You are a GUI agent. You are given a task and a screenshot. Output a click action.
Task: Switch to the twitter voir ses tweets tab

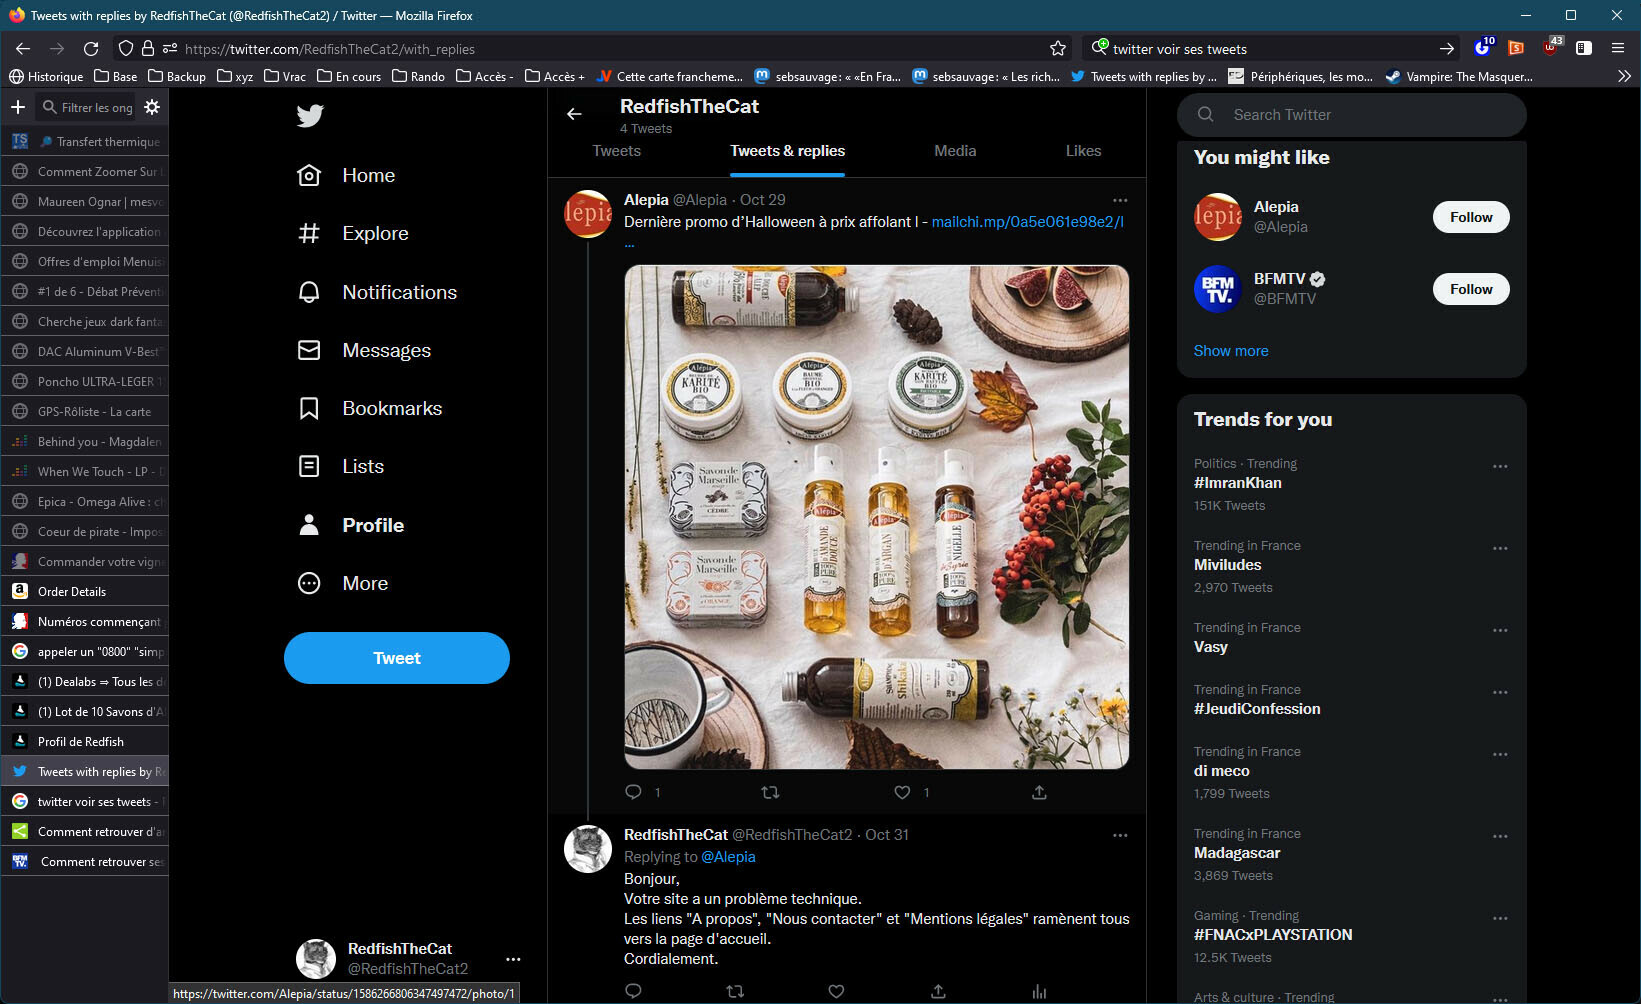(85, 801)
